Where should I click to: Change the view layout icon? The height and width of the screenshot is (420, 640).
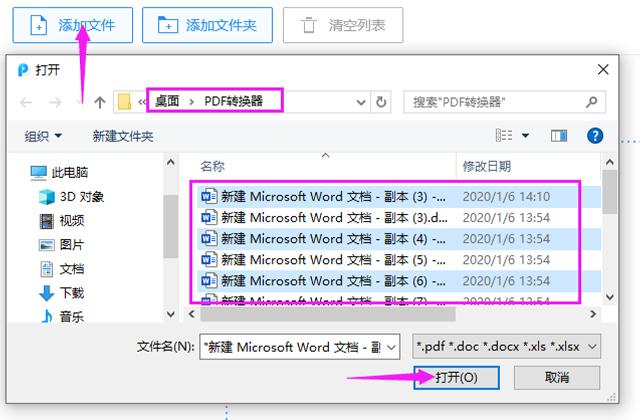(504, 135)
